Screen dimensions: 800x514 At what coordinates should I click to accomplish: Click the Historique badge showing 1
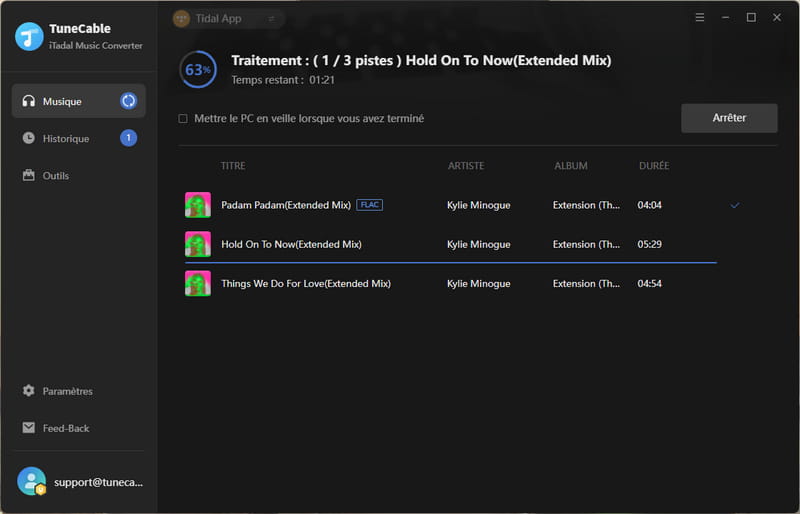[129, 138]
